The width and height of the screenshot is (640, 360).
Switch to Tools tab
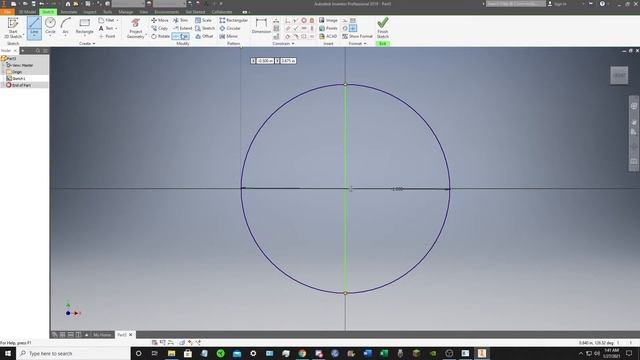[108, 12]
